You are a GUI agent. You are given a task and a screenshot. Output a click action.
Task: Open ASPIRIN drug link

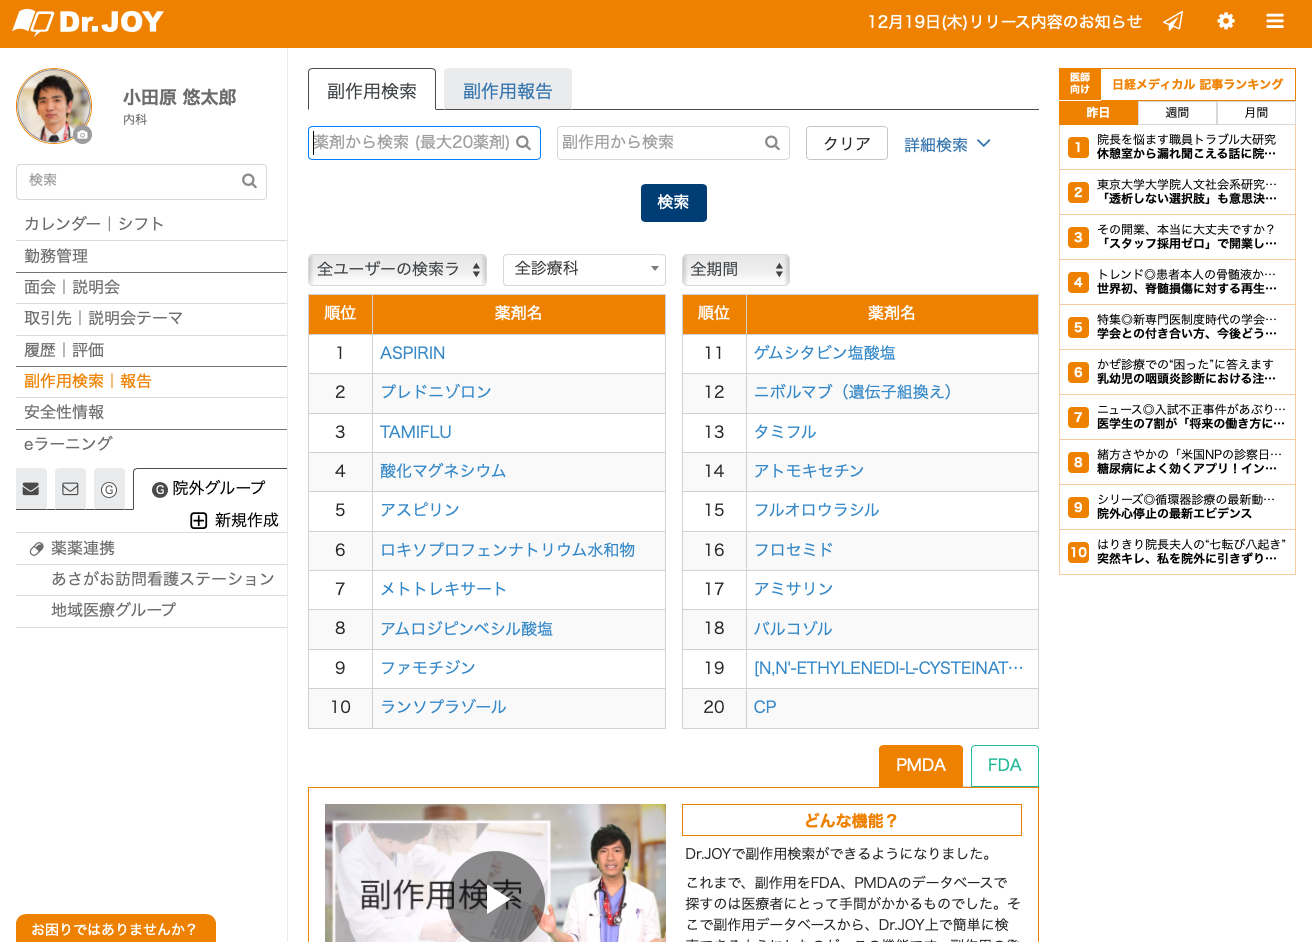412,353
